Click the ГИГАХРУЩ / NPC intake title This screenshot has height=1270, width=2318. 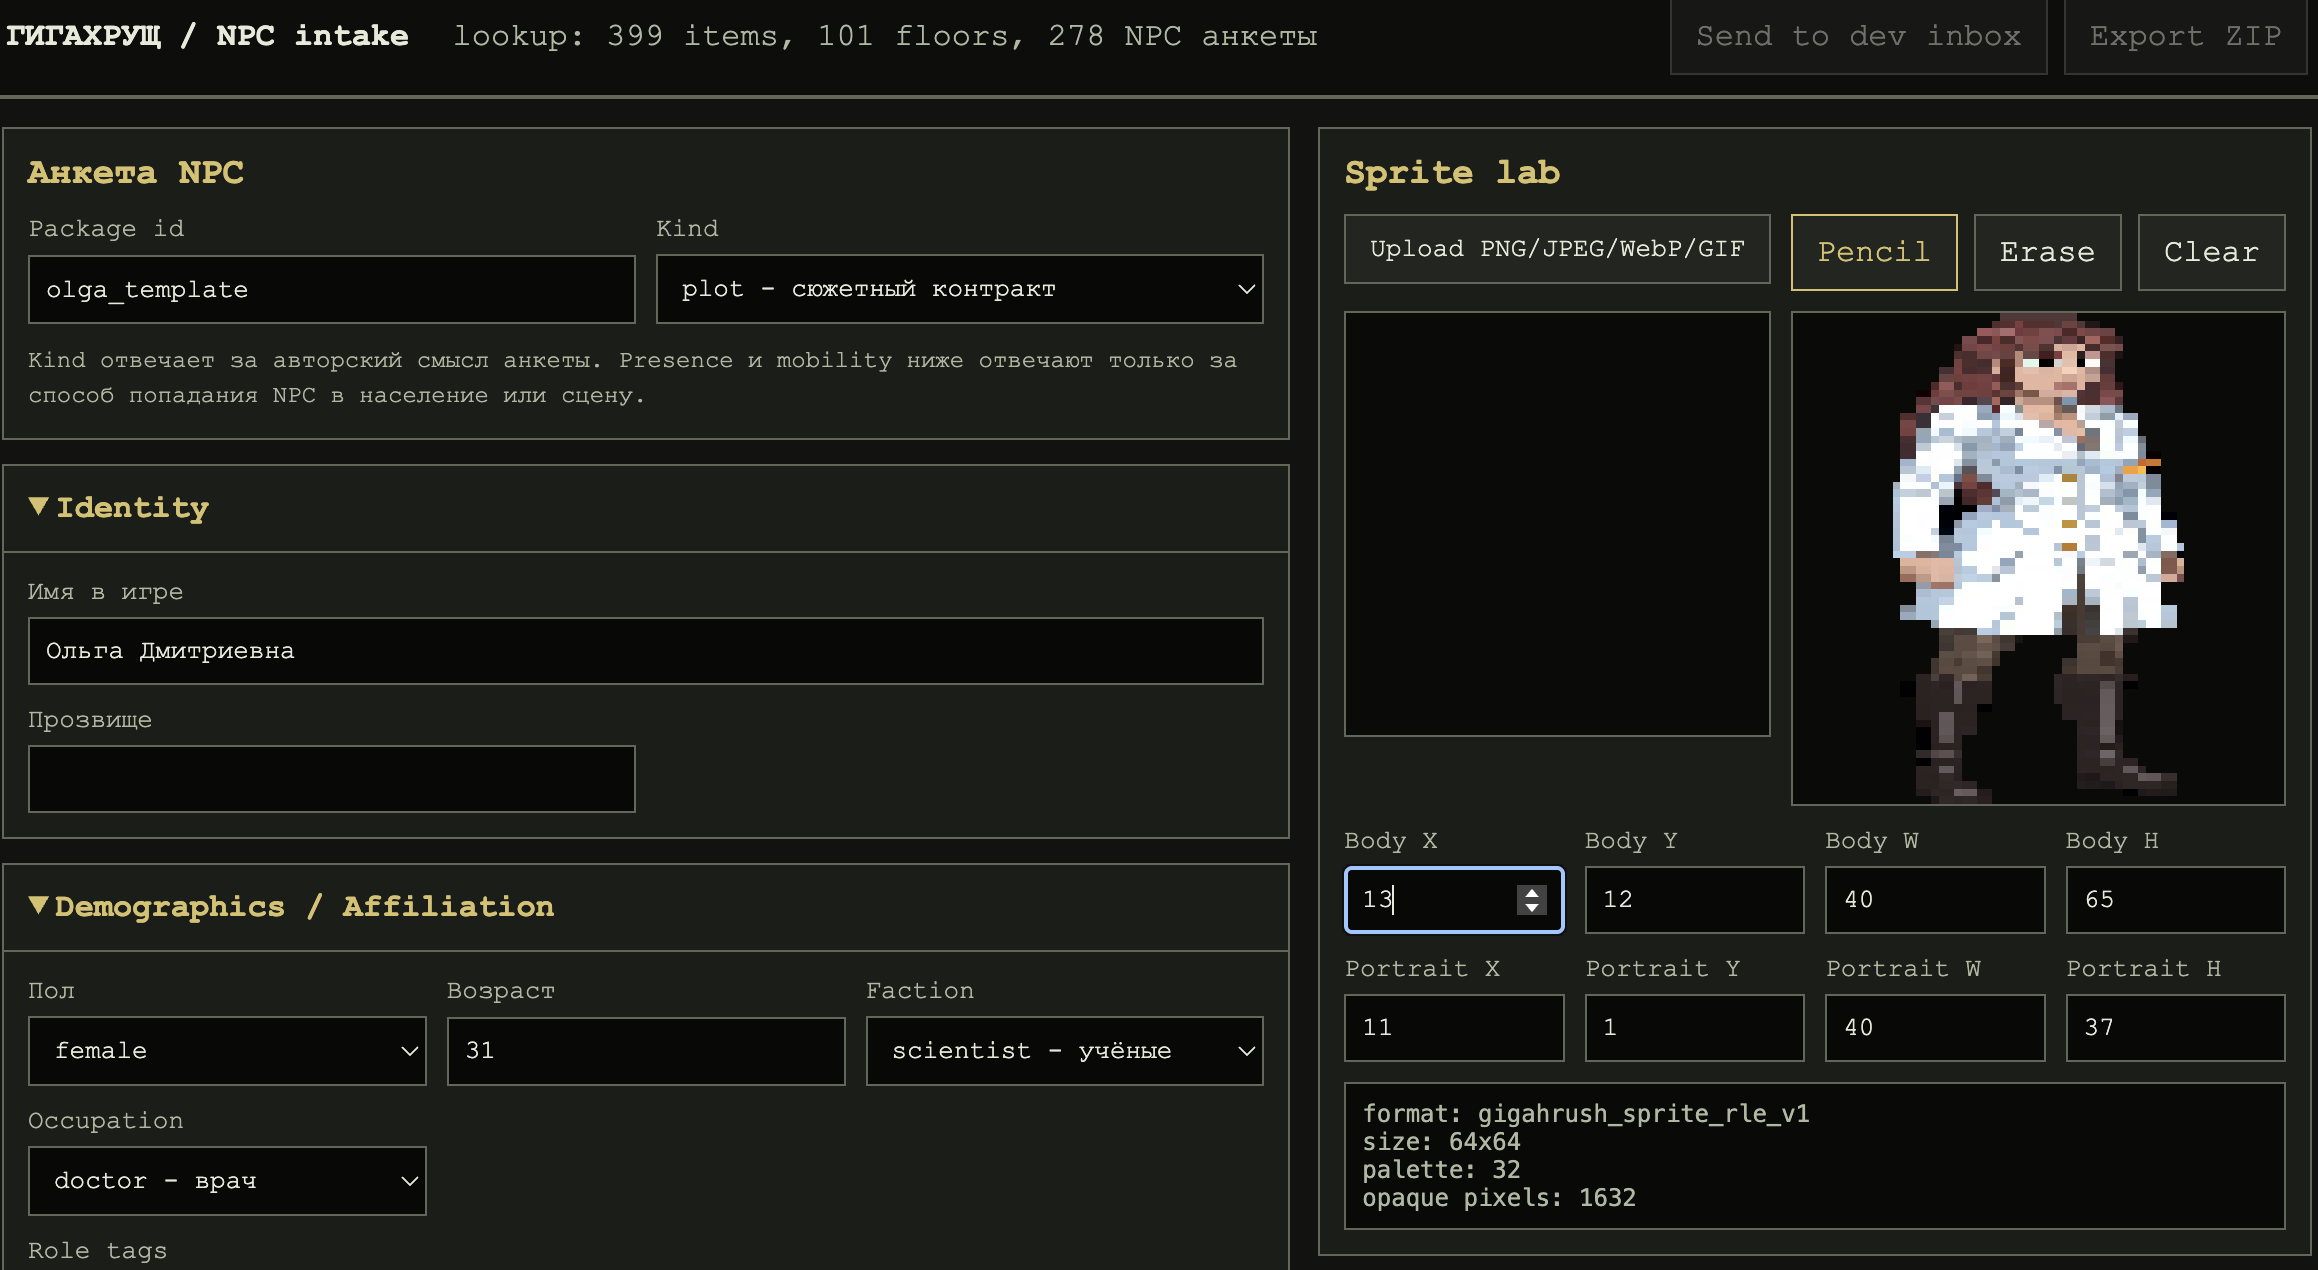pos(207,36)
